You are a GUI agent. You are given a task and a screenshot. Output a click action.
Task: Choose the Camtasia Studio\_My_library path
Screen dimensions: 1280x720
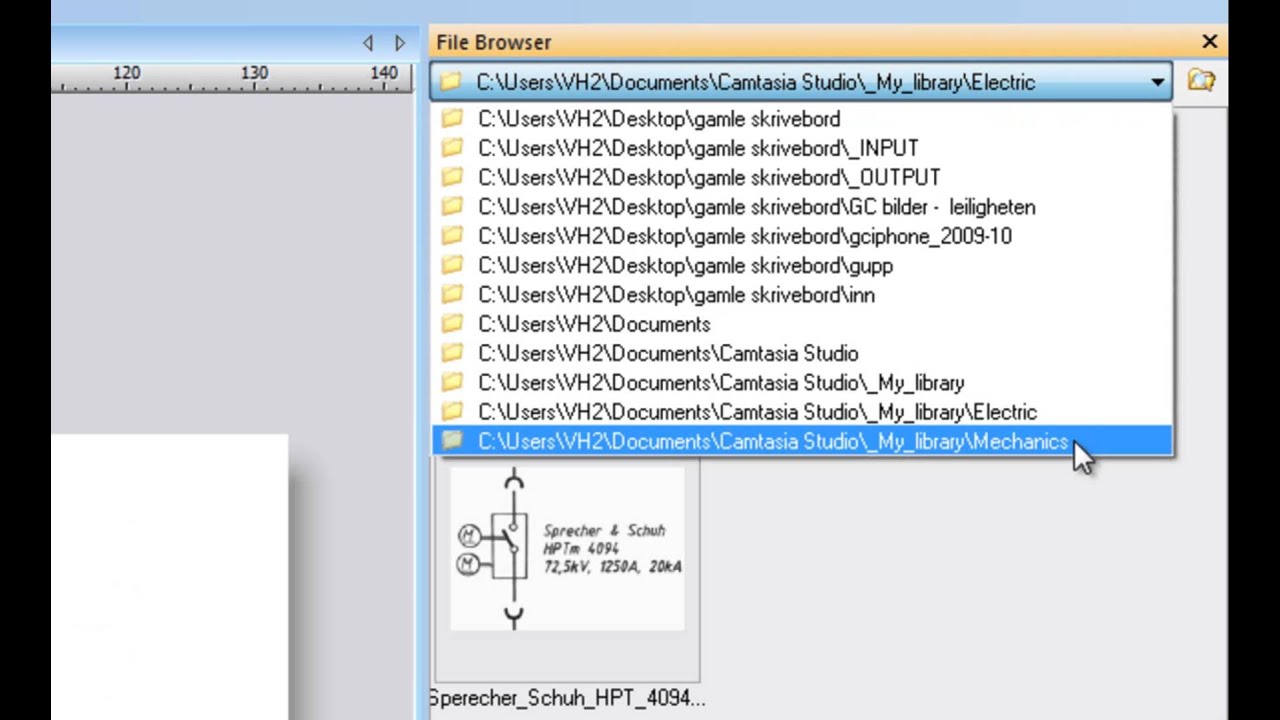click(801, 383)
